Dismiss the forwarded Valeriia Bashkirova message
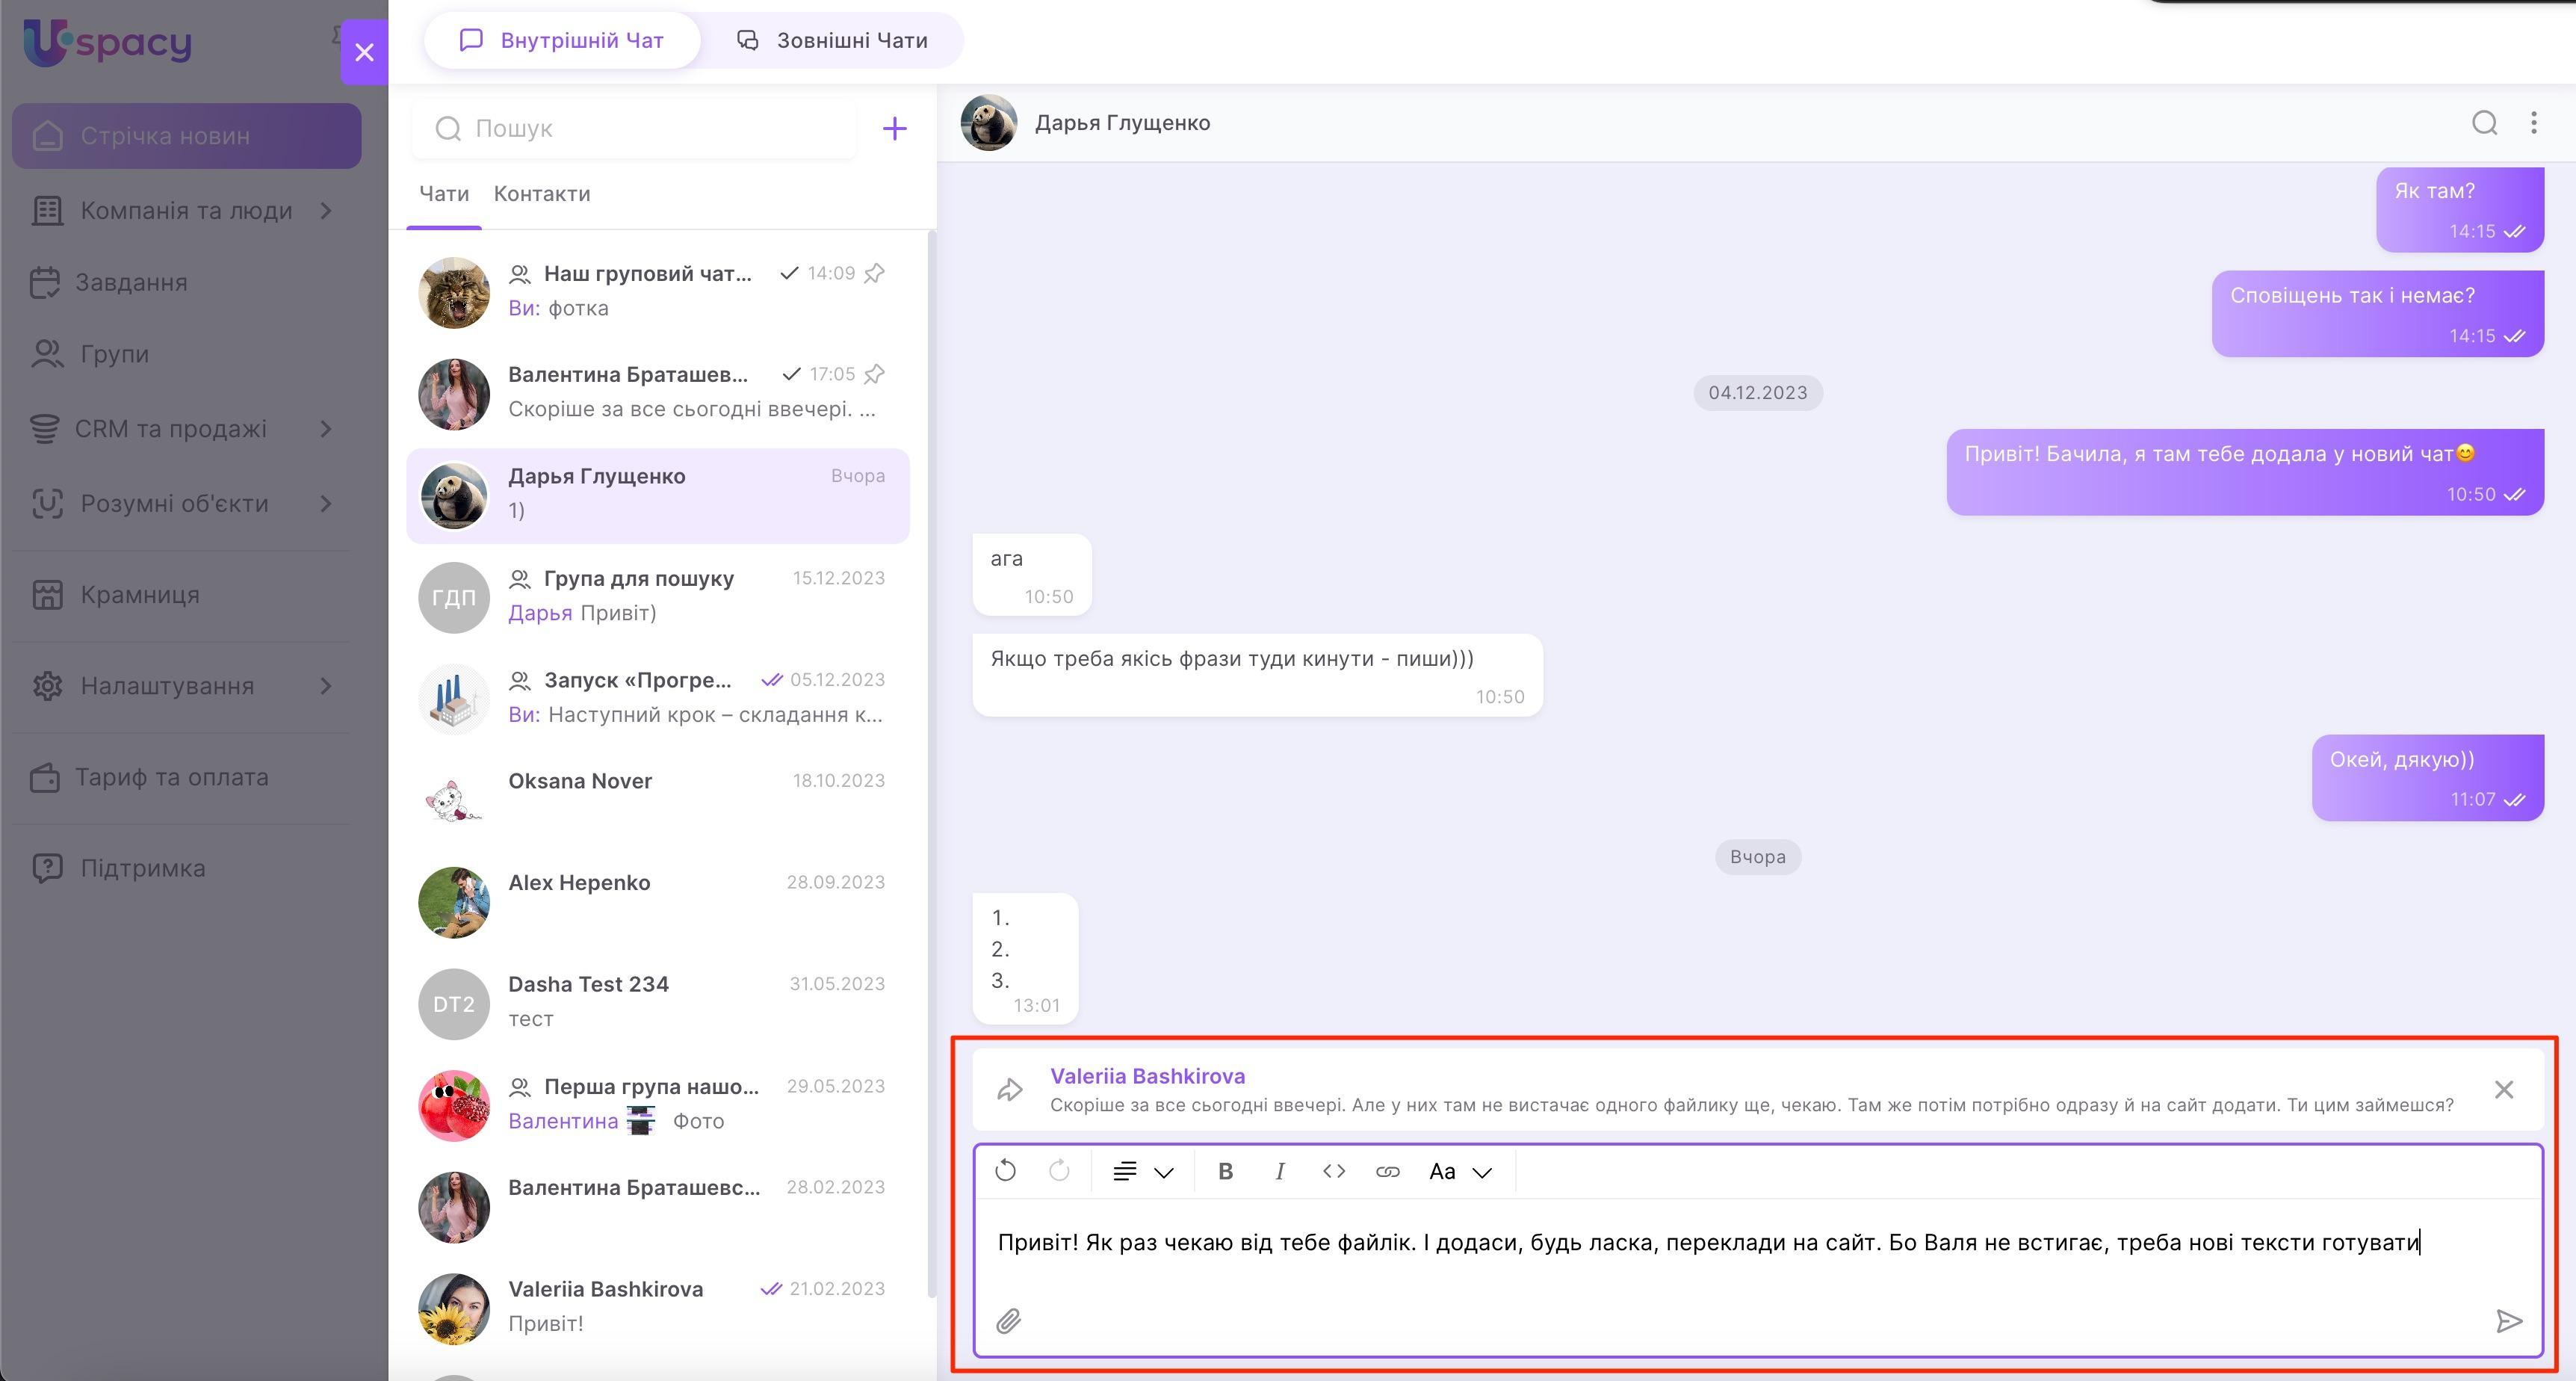 pos(2503,1089)
